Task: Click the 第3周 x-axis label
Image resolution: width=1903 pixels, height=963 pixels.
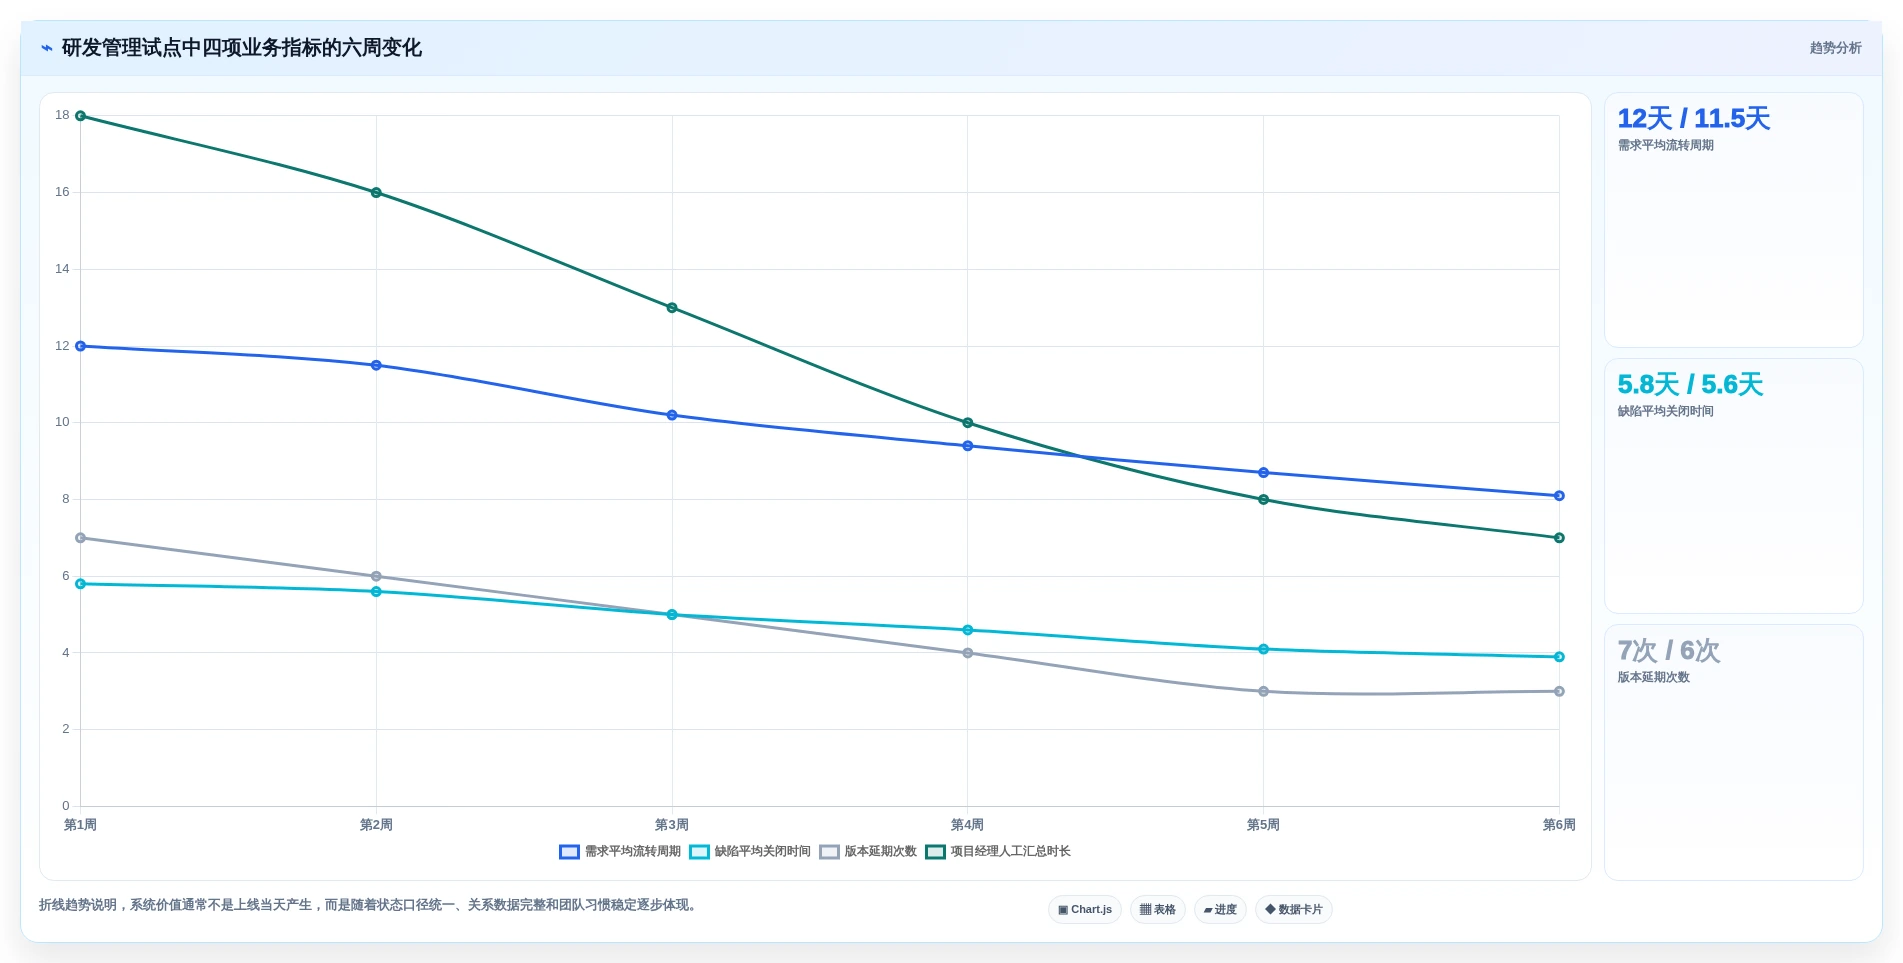Action: click(672, 825)
